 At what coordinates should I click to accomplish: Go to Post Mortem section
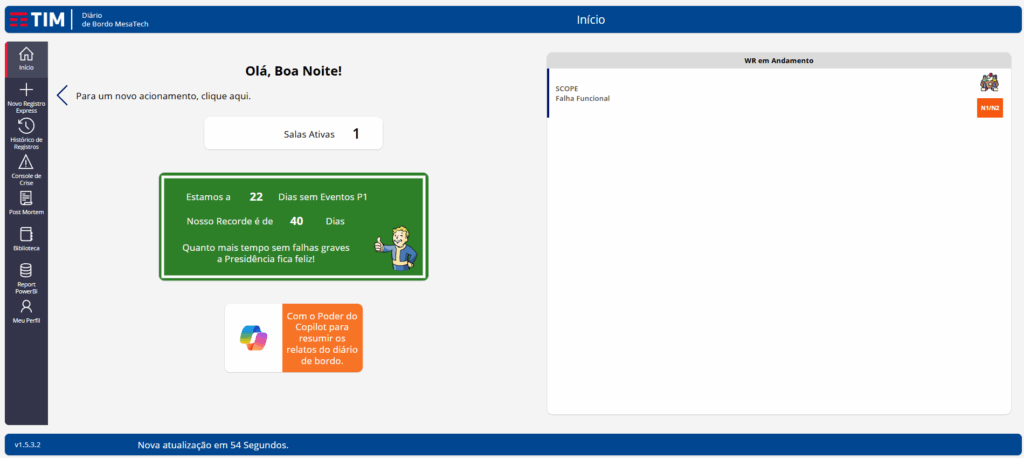coord(26,201)
